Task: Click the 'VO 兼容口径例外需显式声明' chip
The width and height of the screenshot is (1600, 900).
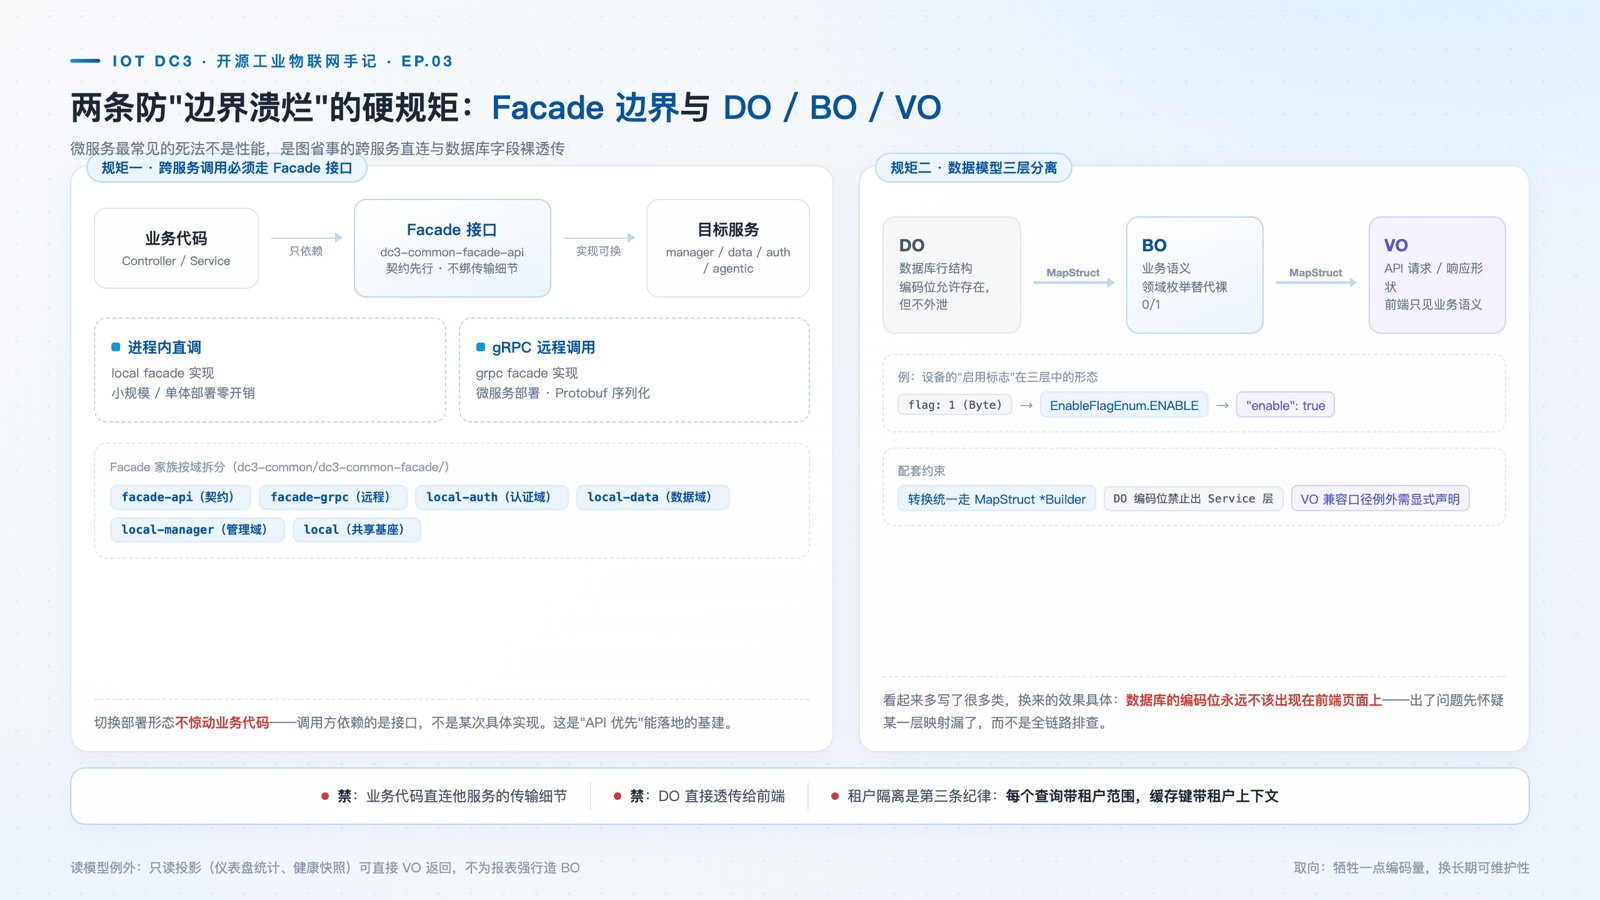Action: pyautogui.click(x=1380, y=499)
